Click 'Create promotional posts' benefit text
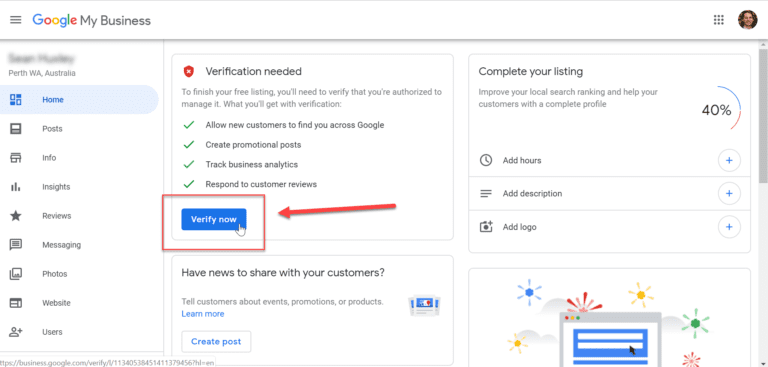Screen dimensions: 768x367 coord(253,145)
